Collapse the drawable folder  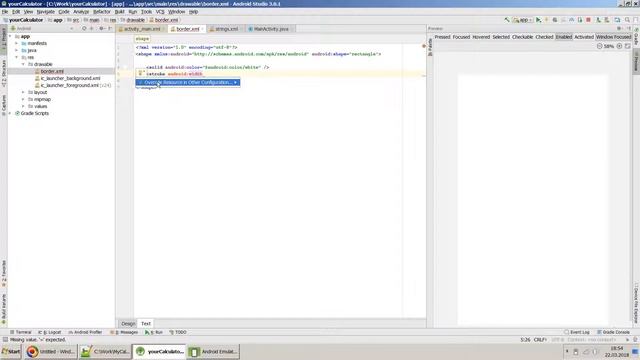coord(23,64)
